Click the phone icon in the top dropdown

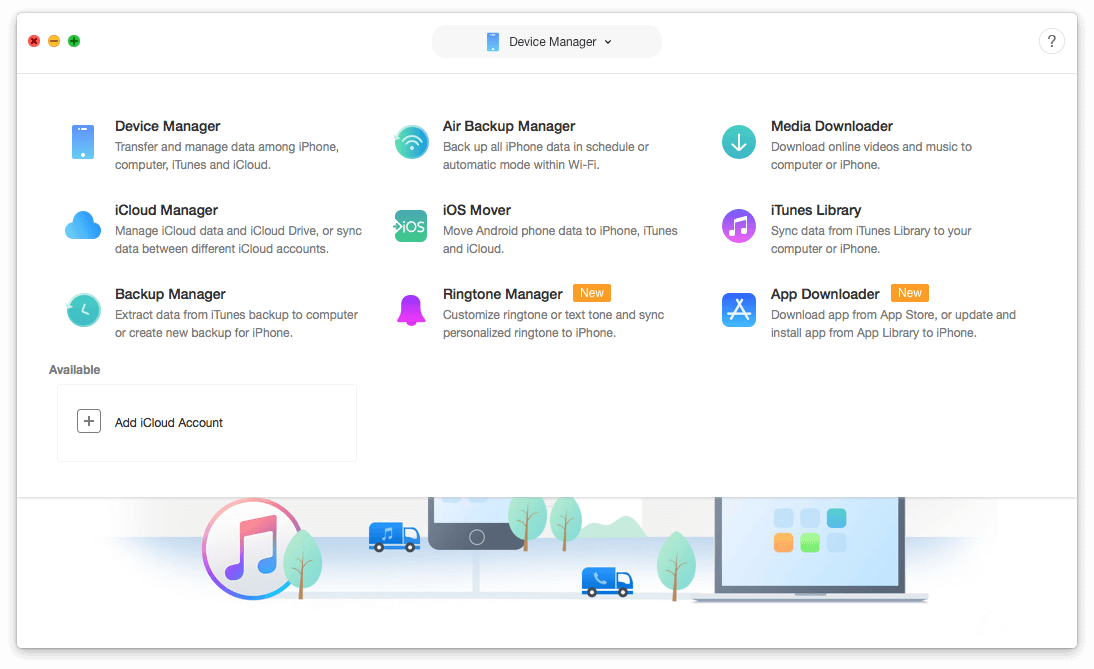pos(493,42)
